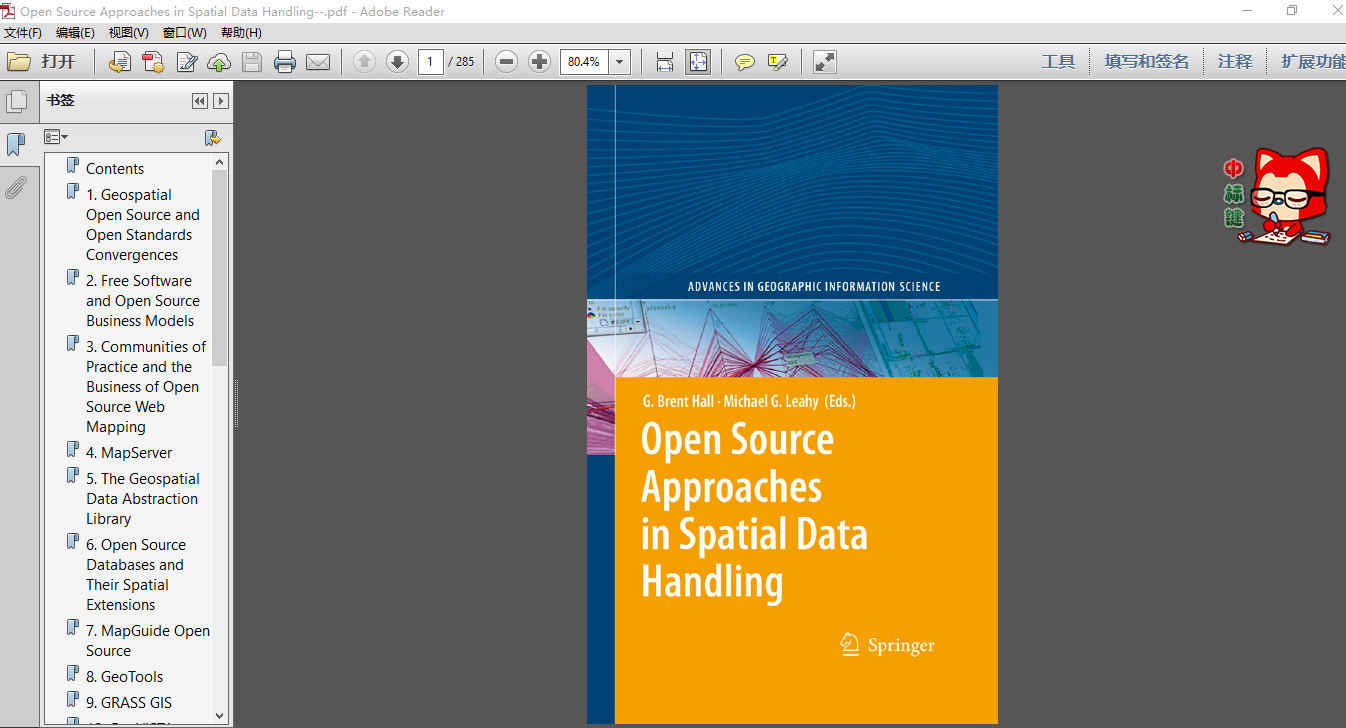Print the document with printer icon
The width and height of the screenshot is (1346, 728).
point(285,62)
